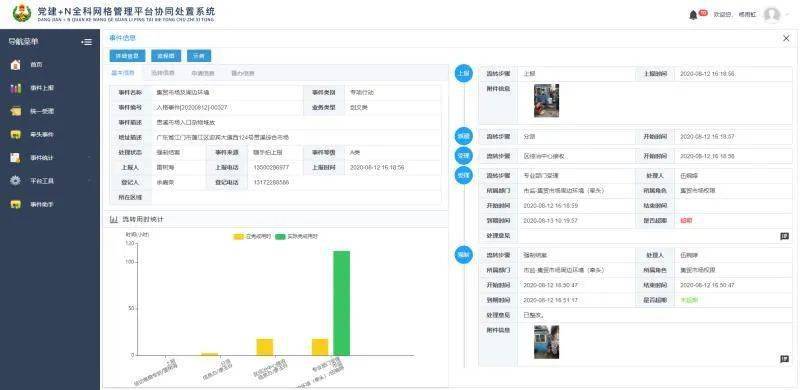800x390 pixels.
Task: Click the green 未超期 status text
Action: pyautogui.click(x=689, y=300)
